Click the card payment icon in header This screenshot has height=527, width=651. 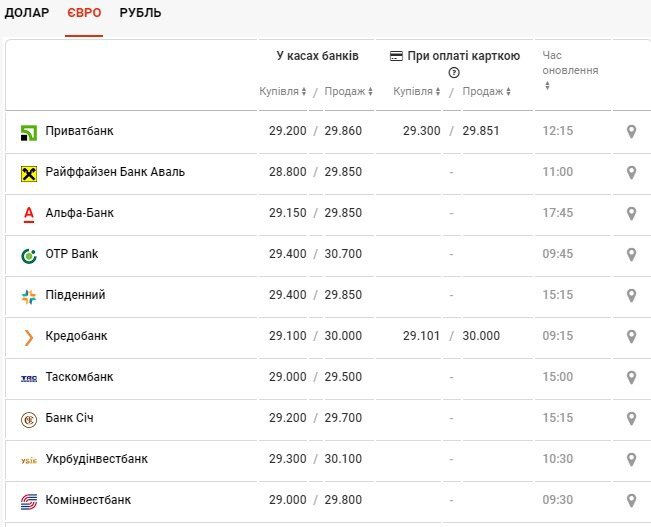pos(396,56)
